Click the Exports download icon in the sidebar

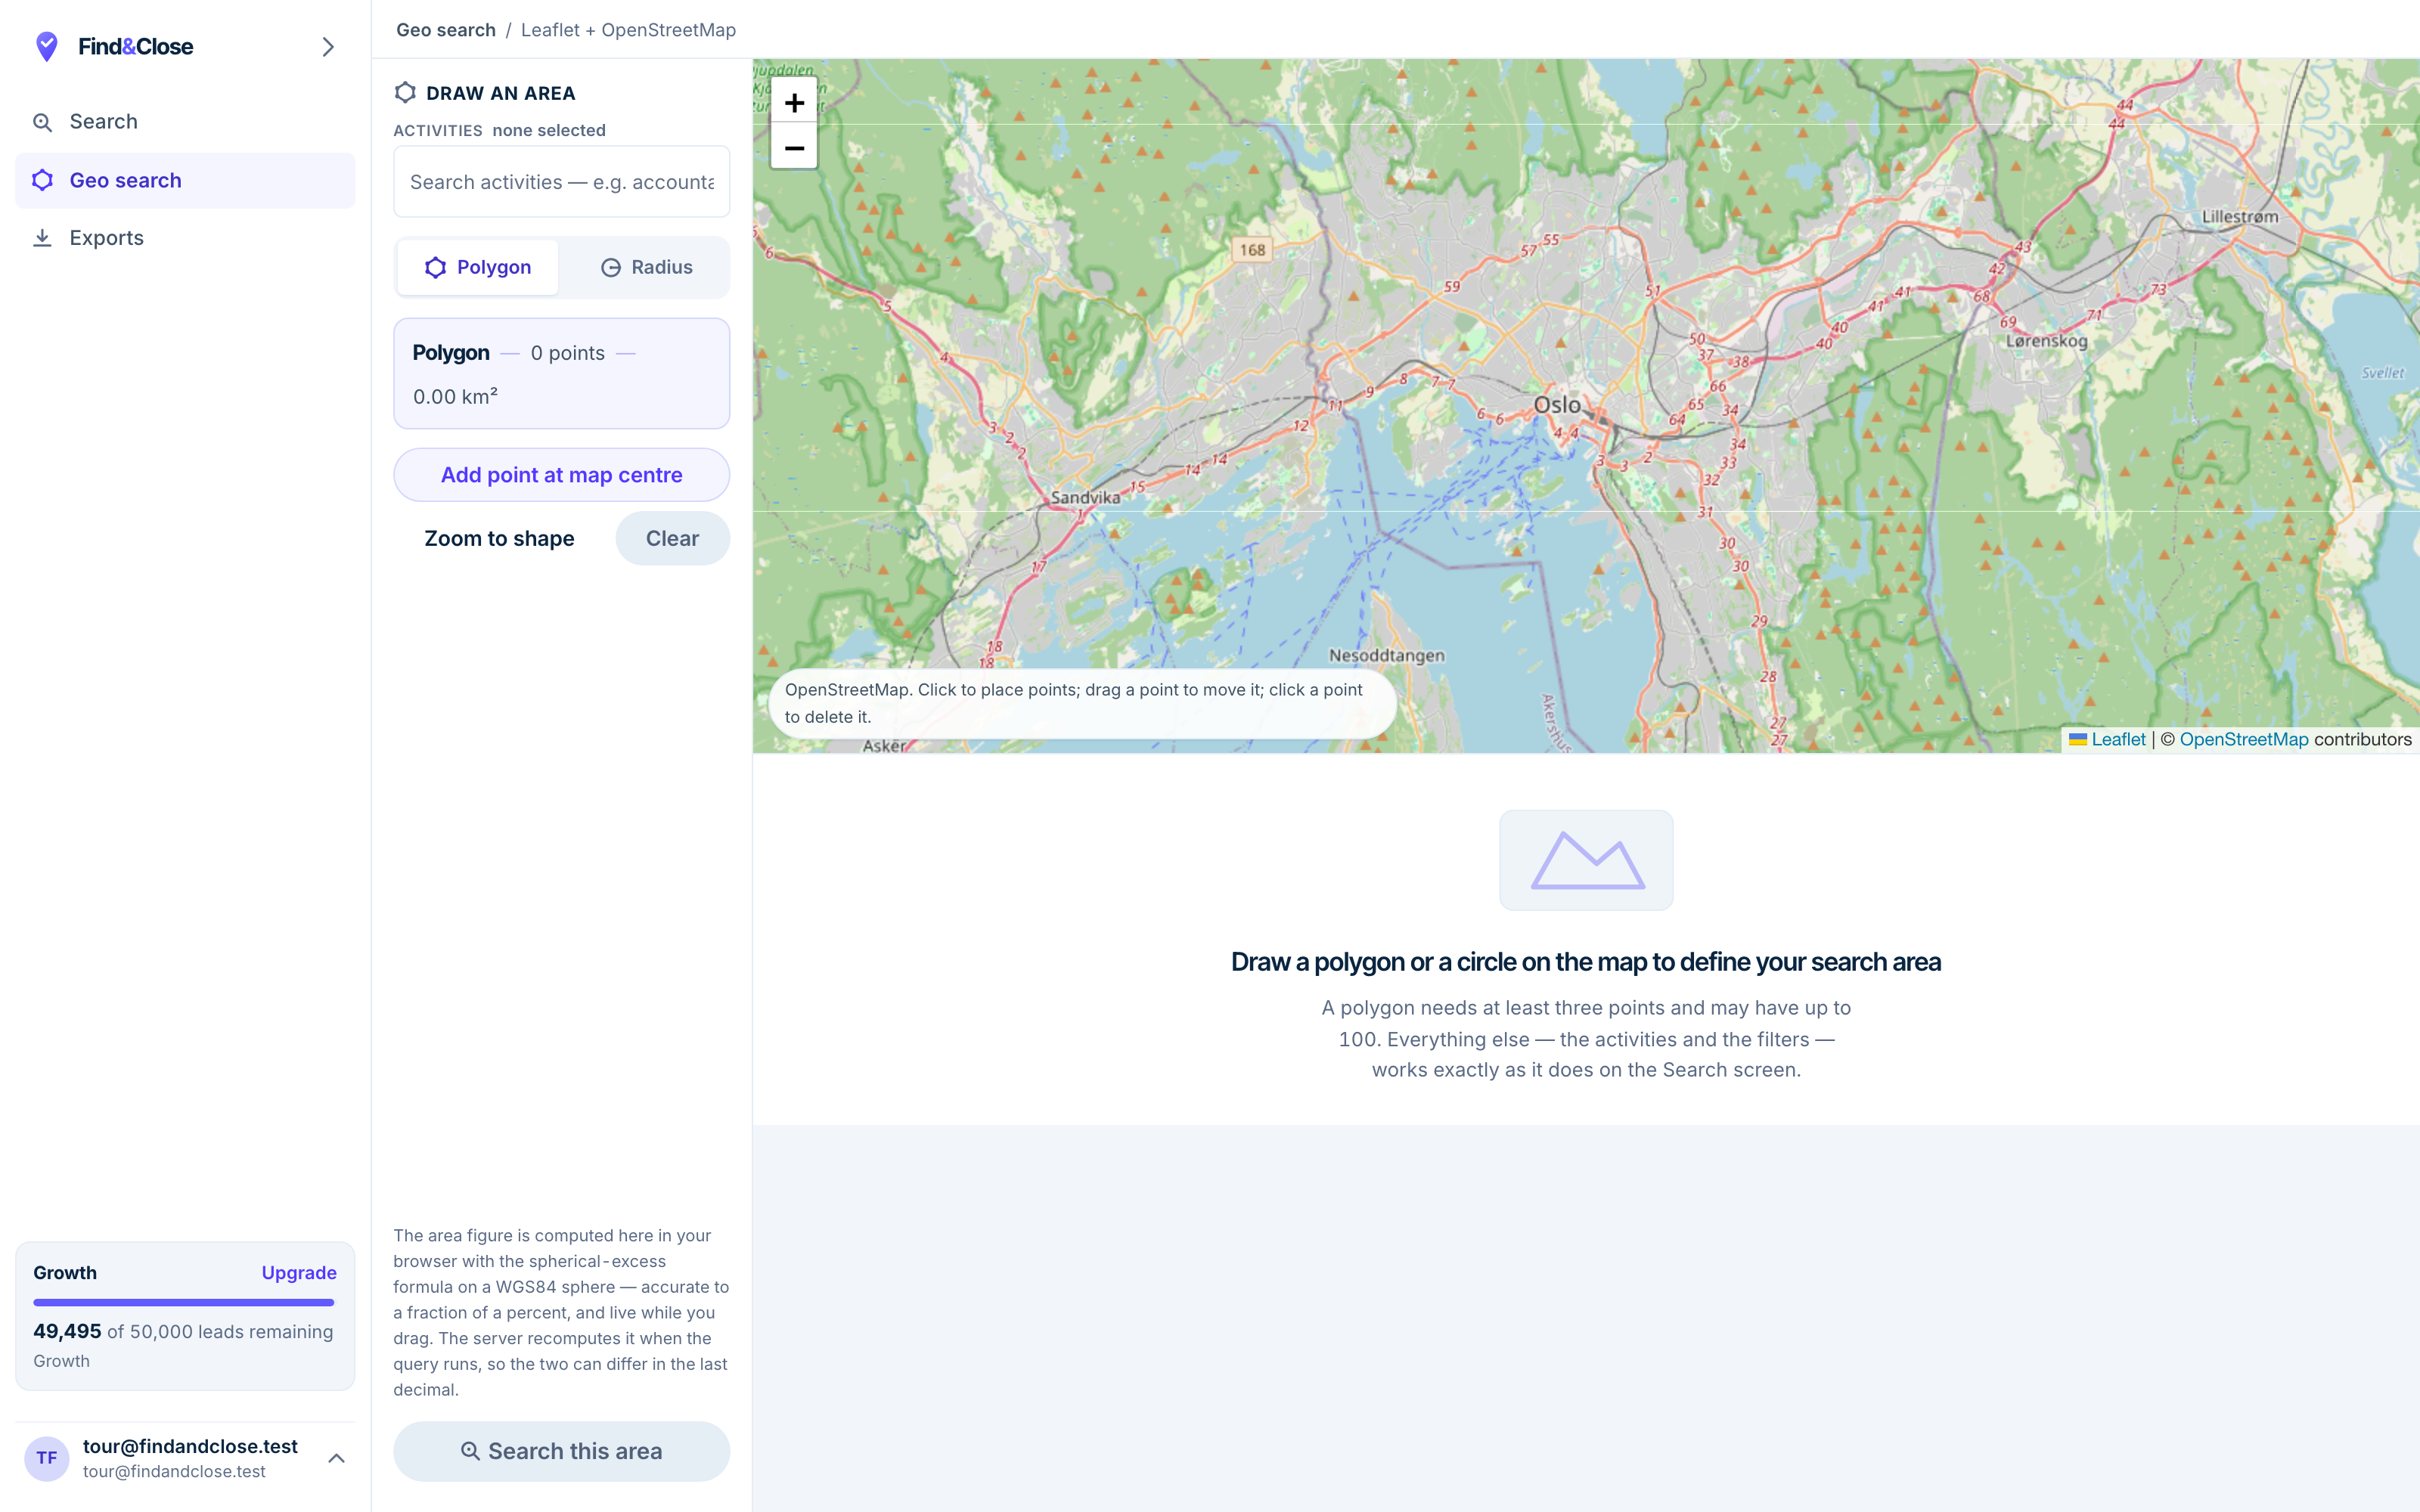(42, 238)
